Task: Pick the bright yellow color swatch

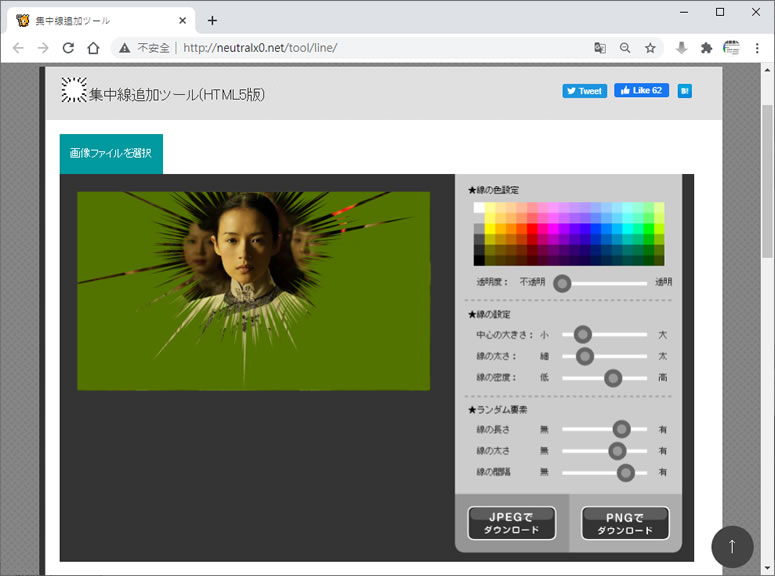Action: (490, 229)
